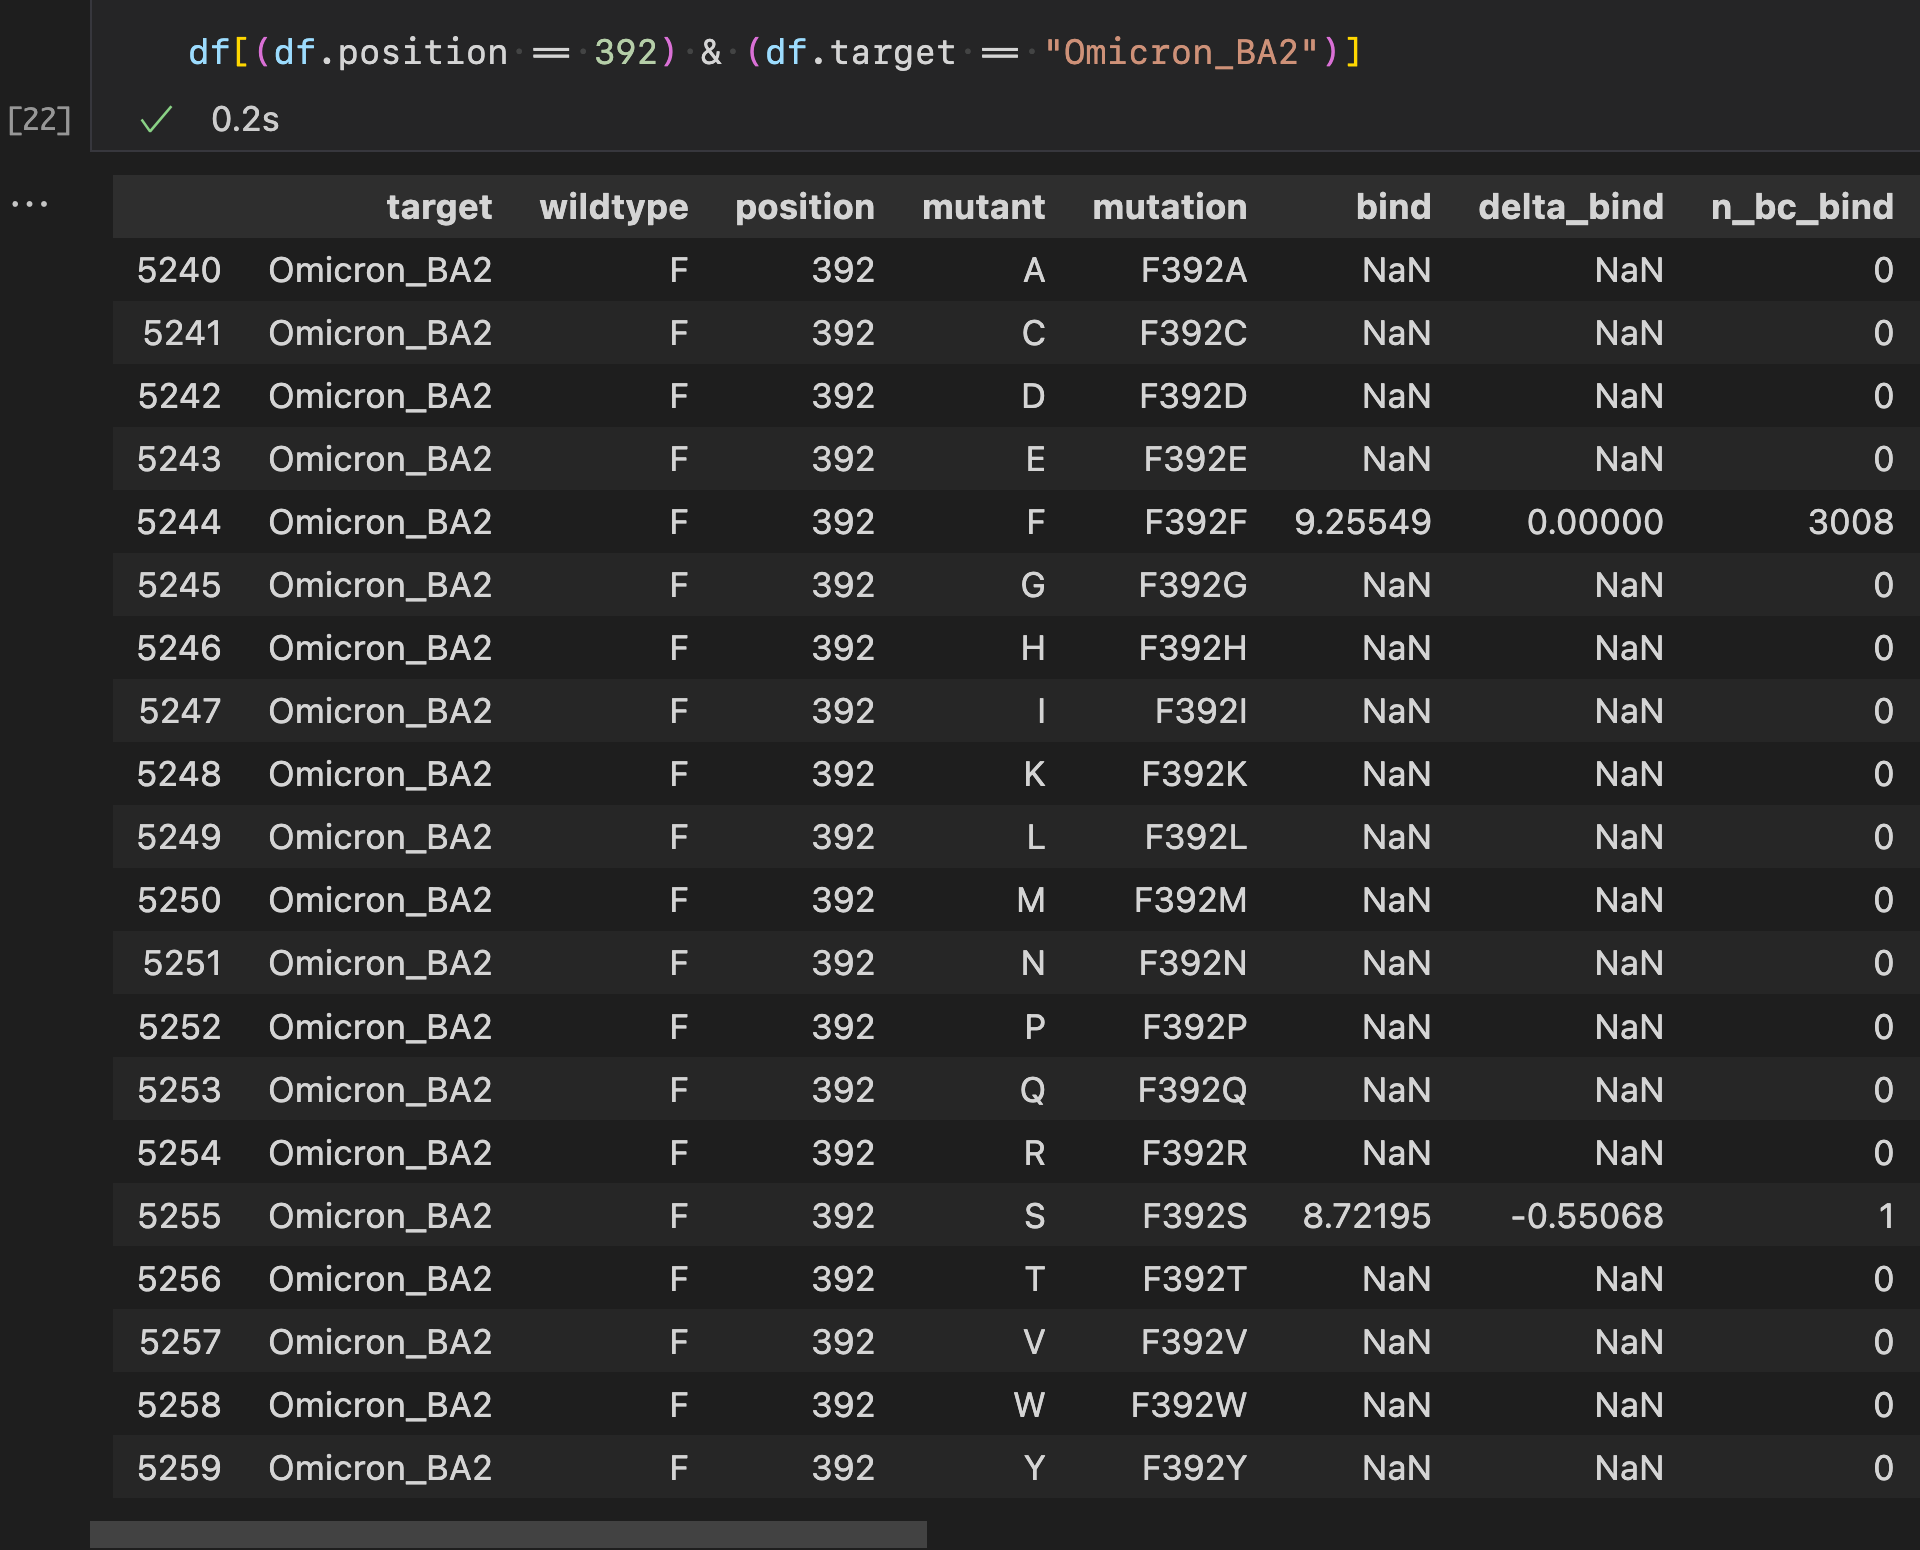The height and width of the screenshot is (1550, 1920).
Task: Click the bind column header
Action: (1394, 207)
